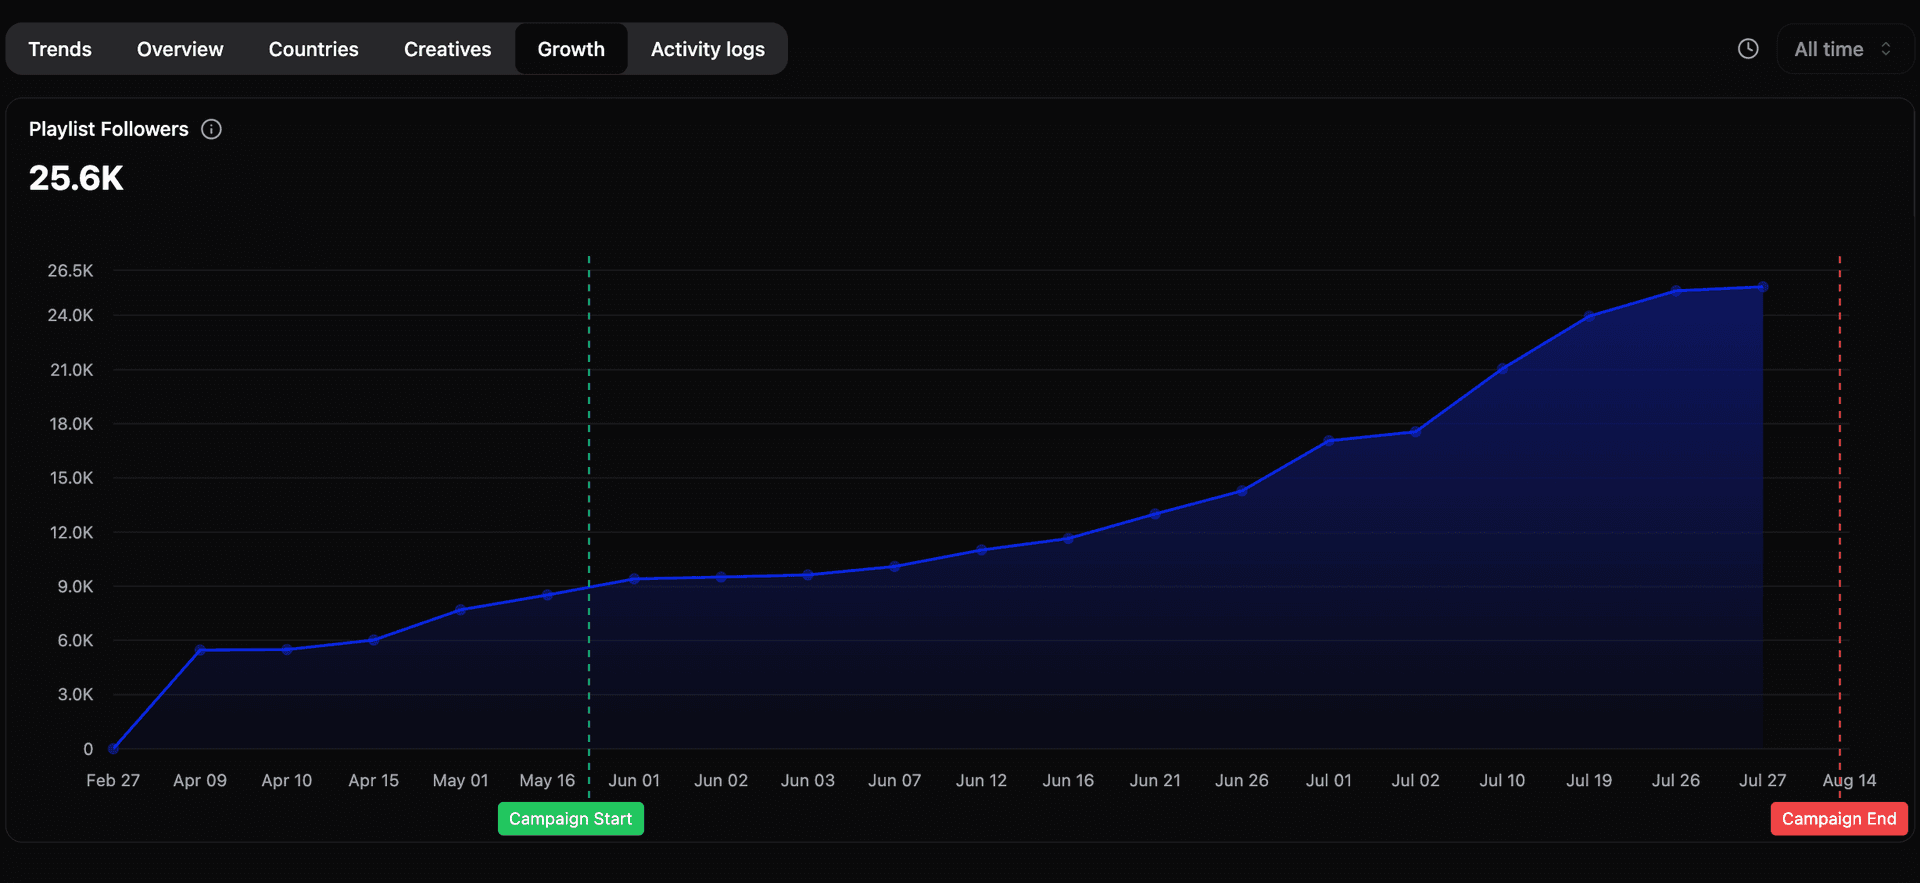Click the Jul 10 x-axis date label
This screenshot has height=883, width=1920.
[1502, 780]
